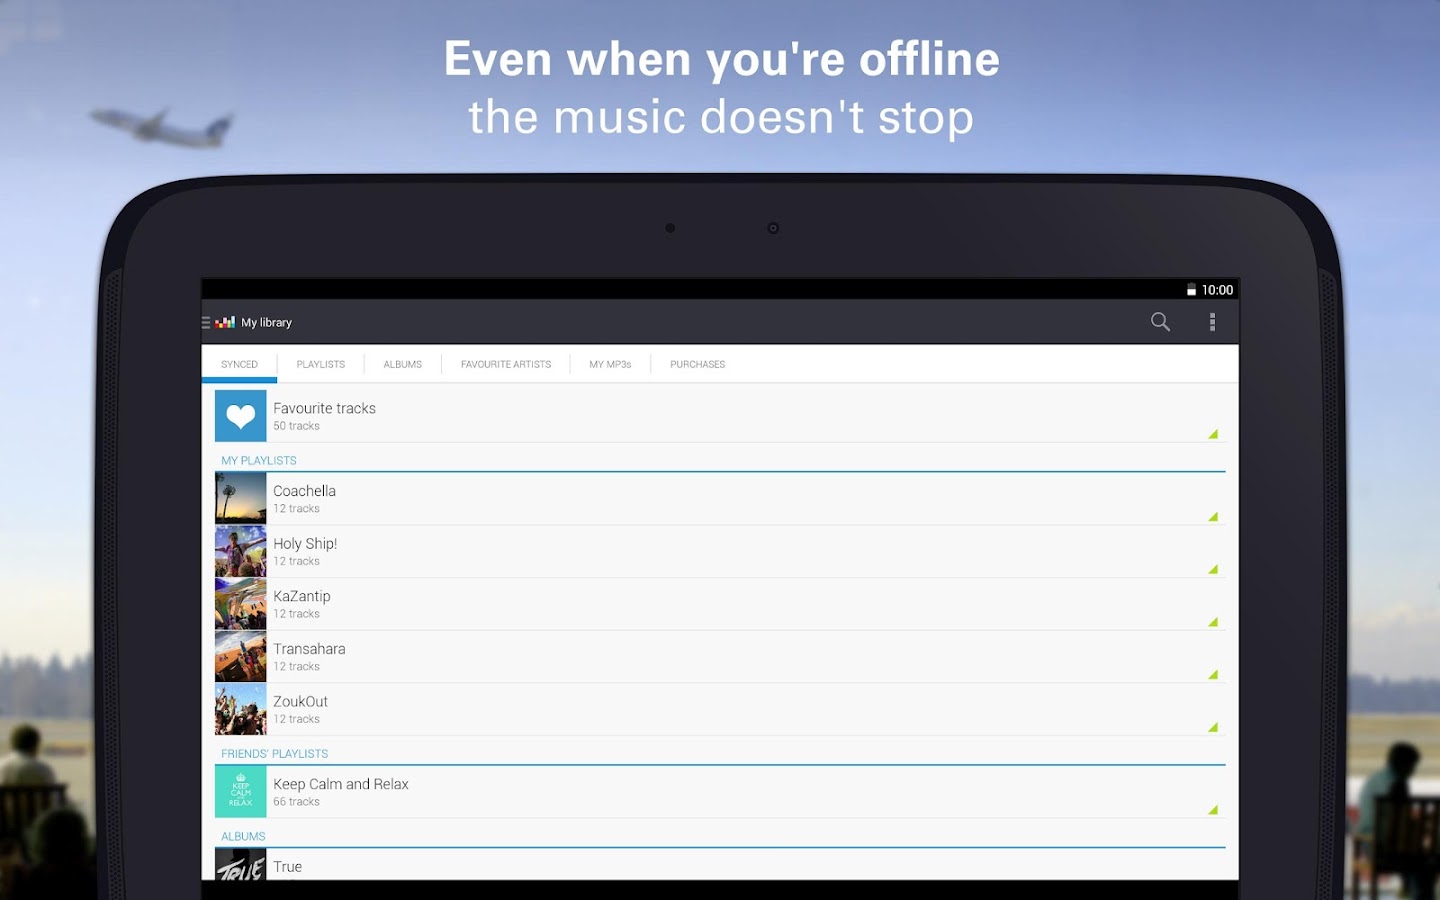
Task: Click the search icon
Action: [x=1159, y=322]
